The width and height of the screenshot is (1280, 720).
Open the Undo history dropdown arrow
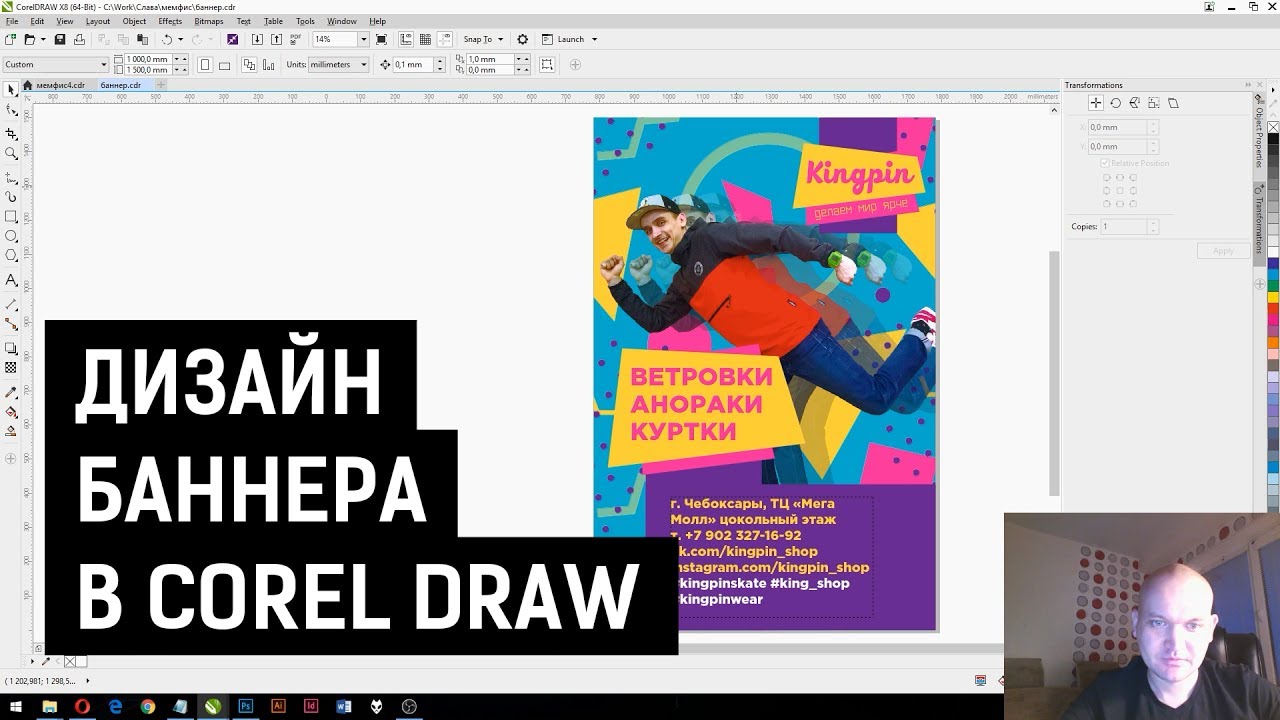point(181,39)
